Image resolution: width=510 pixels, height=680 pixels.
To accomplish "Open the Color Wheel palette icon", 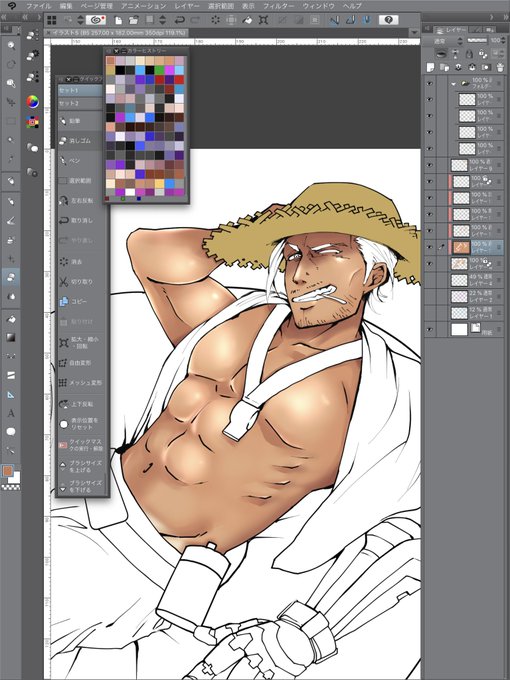I will [33, 101].
